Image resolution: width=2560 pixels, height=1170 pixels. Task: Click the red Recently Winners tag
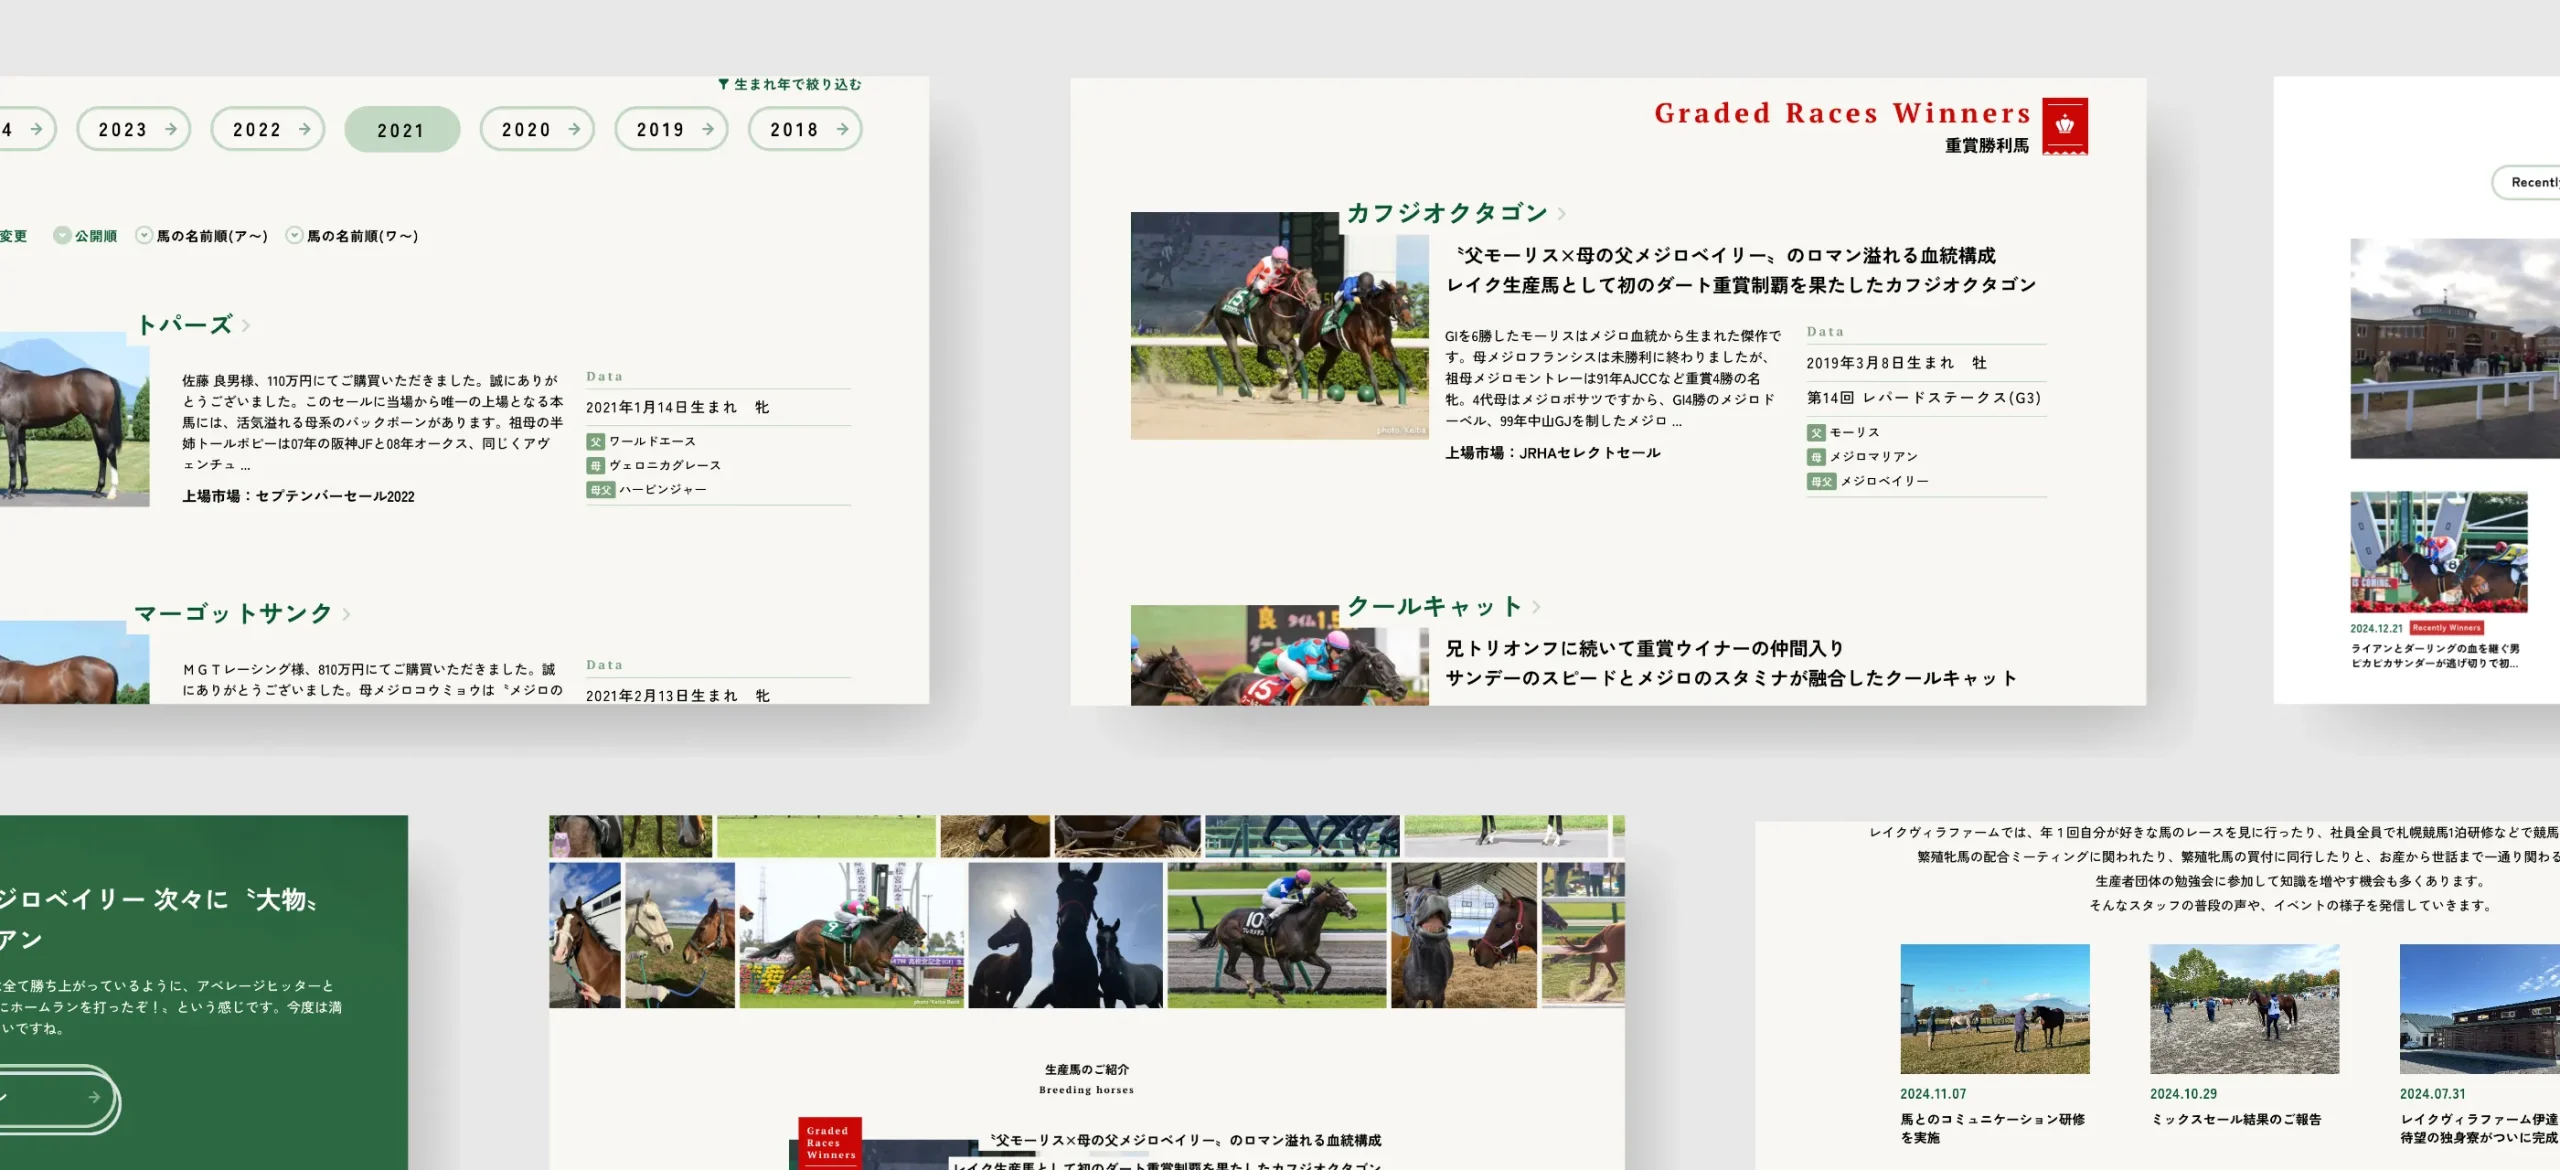[2446, 628]
